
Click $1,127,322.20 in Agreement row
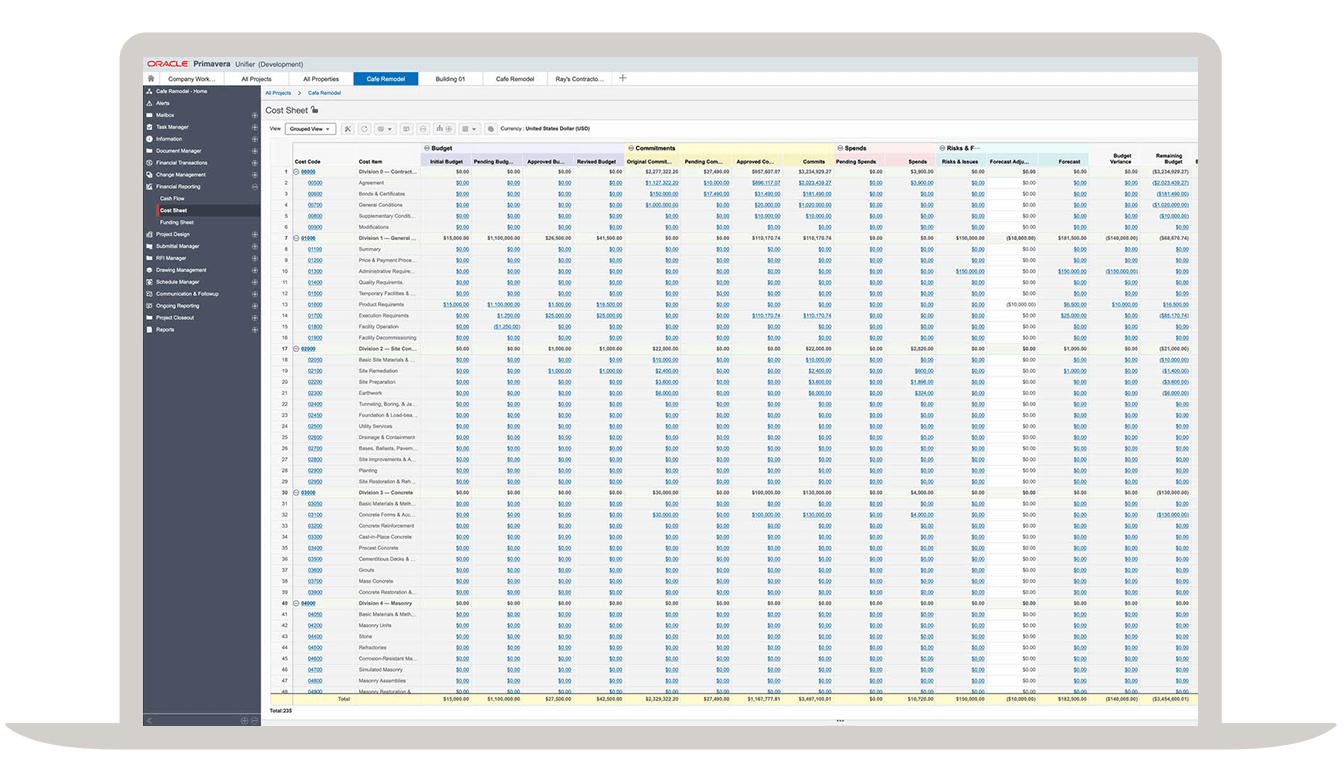(662, 183)
